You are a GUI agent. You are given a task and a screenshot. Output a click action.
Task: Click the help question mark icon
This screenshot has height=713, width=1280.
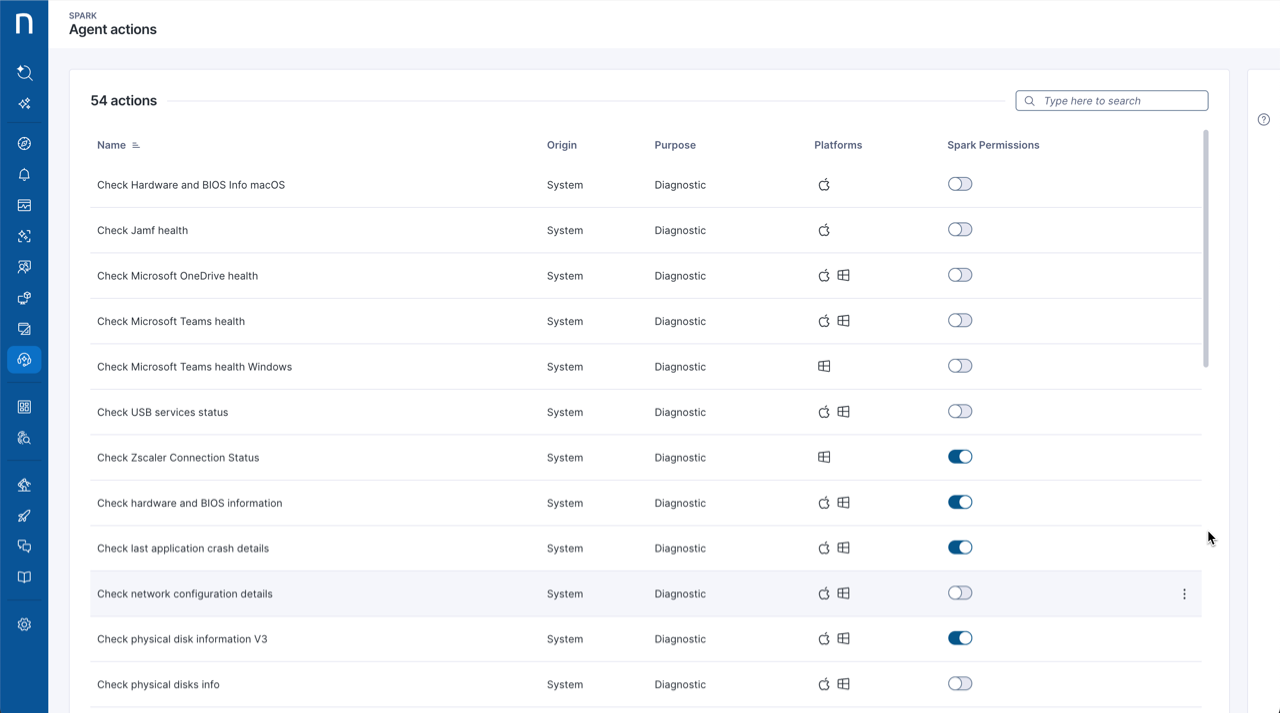click(x=1263, y=120)
